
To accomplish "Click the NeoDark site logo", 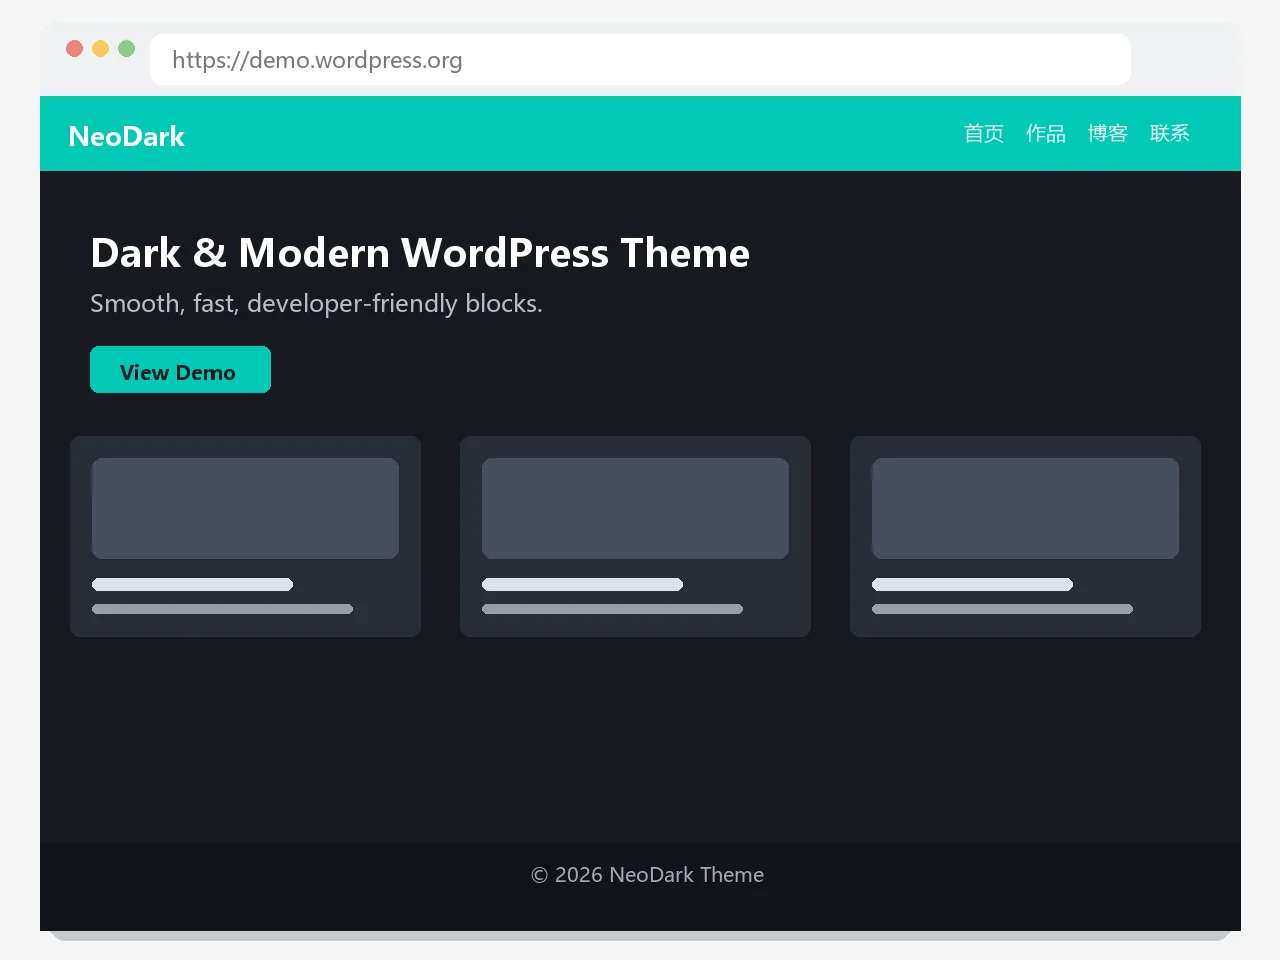I will tap(127, 136).
